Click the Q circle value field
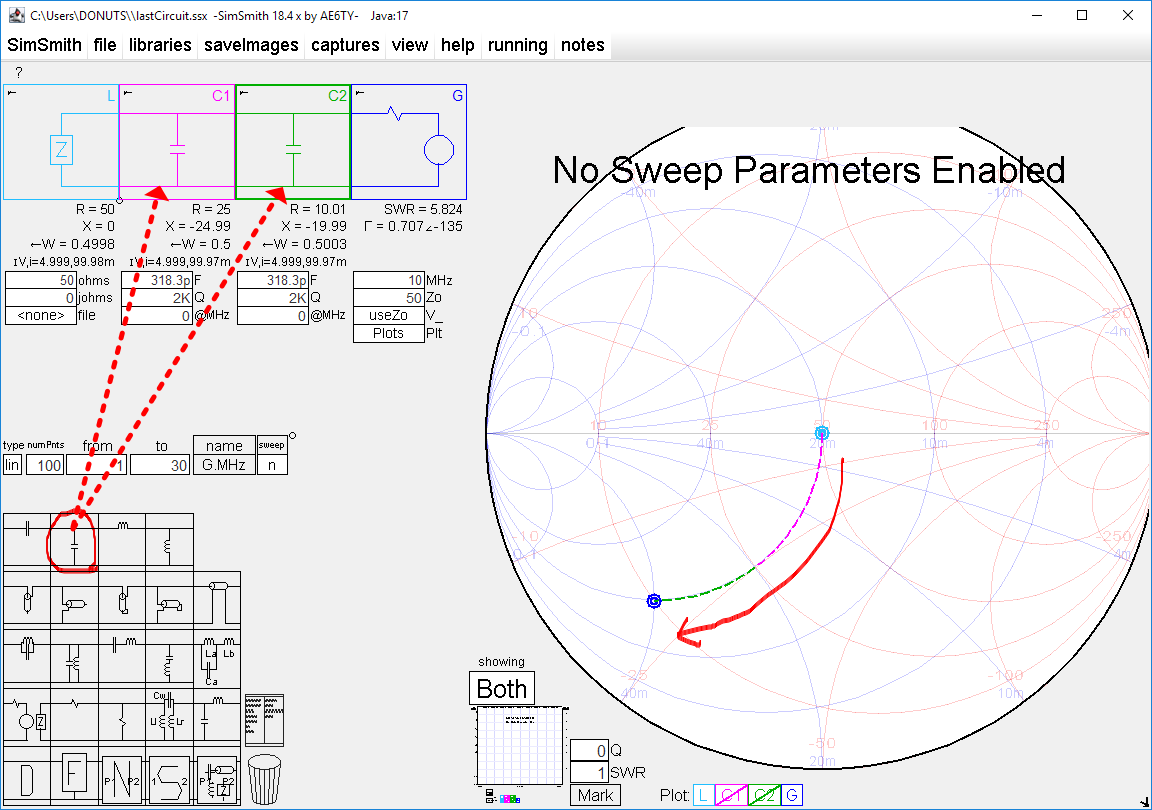Image resolution: width=1152 pixels, height=810 pixels. tap(589, 750)
